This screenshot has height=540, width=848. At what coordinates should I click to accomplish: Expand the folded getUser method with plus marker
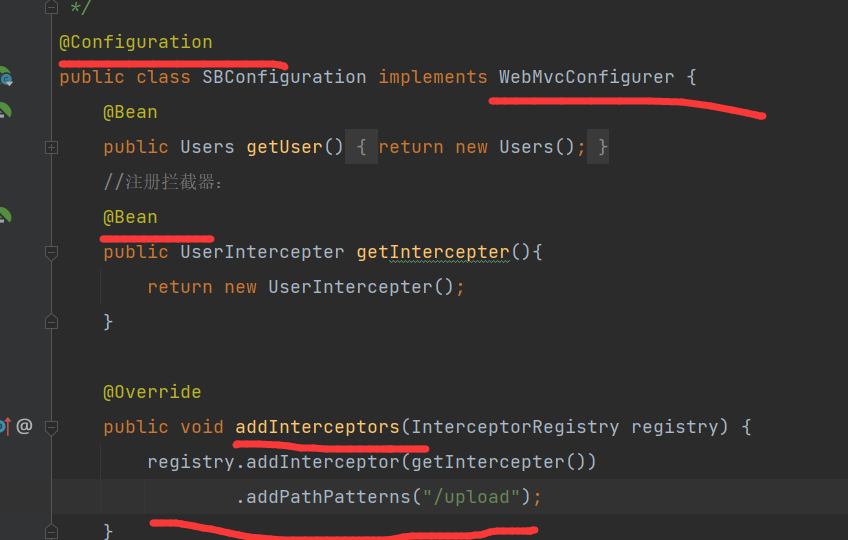[x=51, y=147]
